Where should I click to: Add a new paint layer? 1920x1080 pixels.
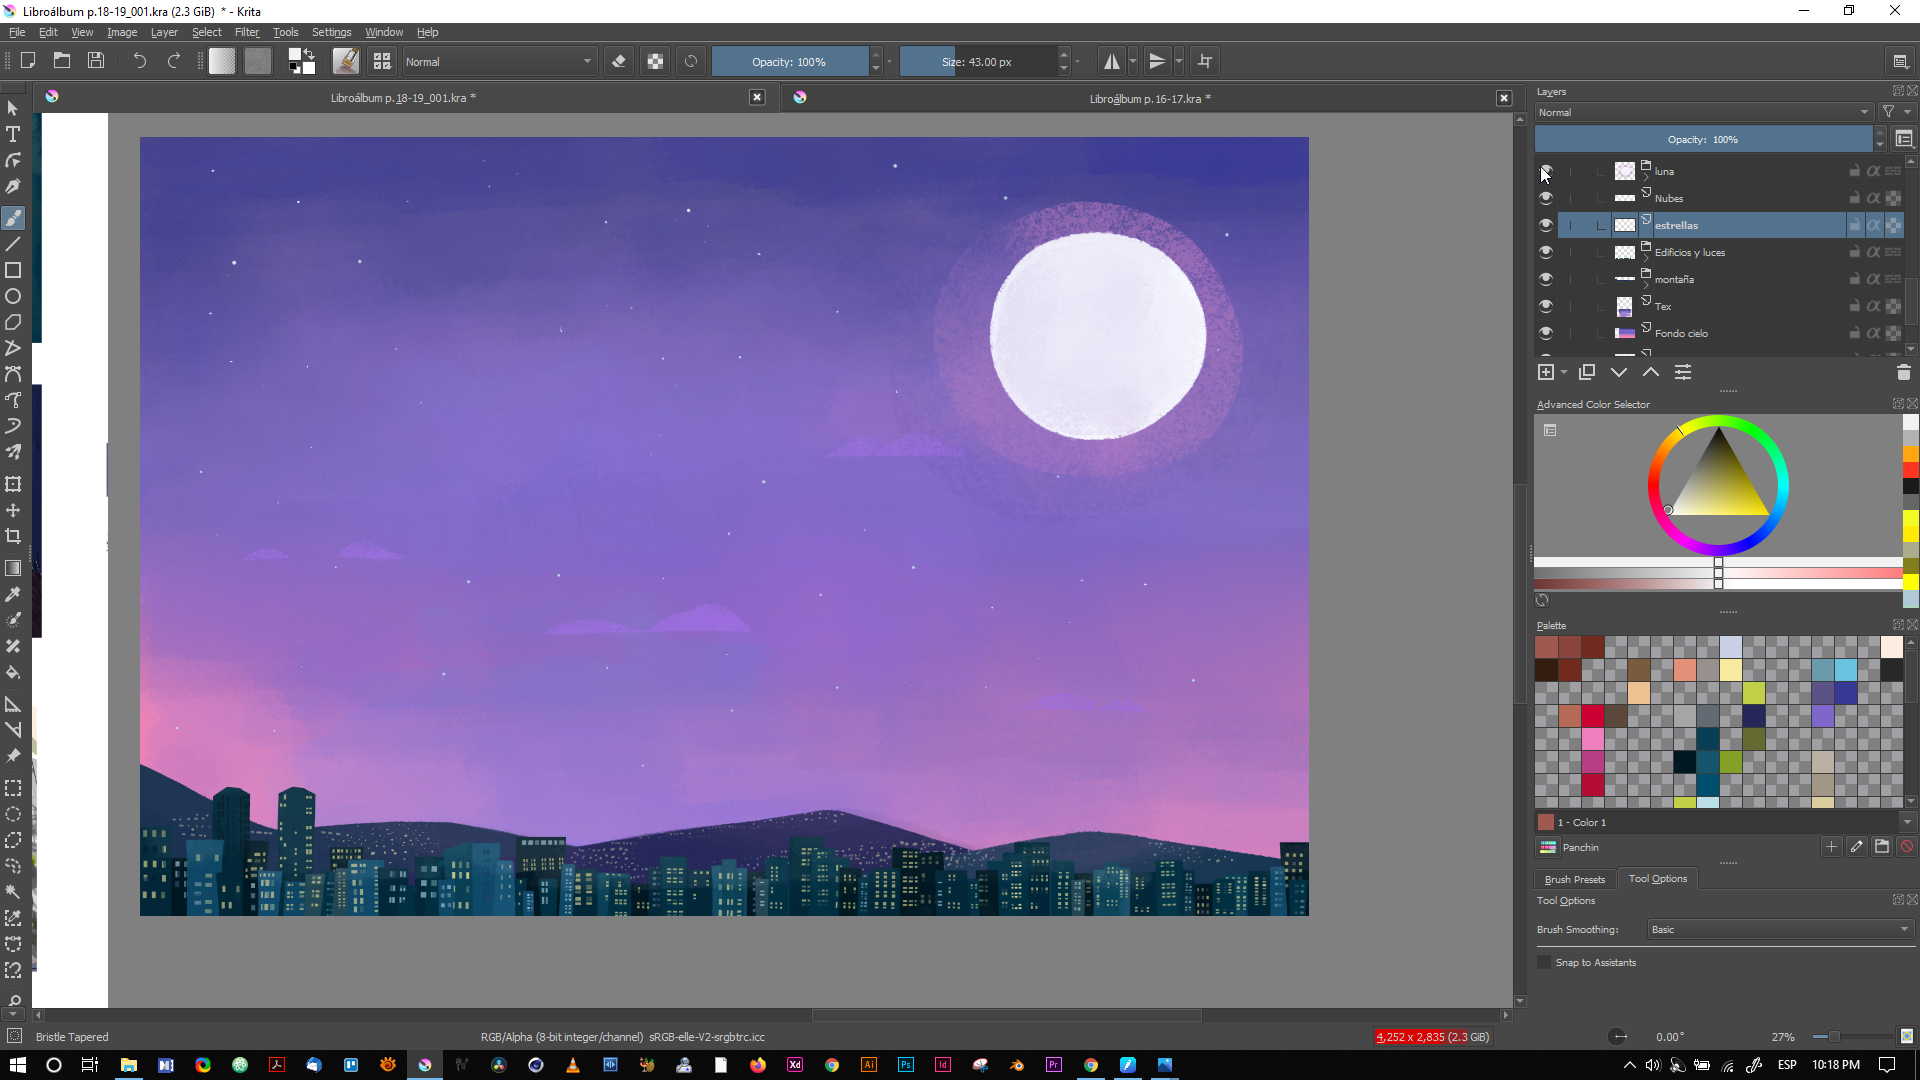click(1546, 372)
